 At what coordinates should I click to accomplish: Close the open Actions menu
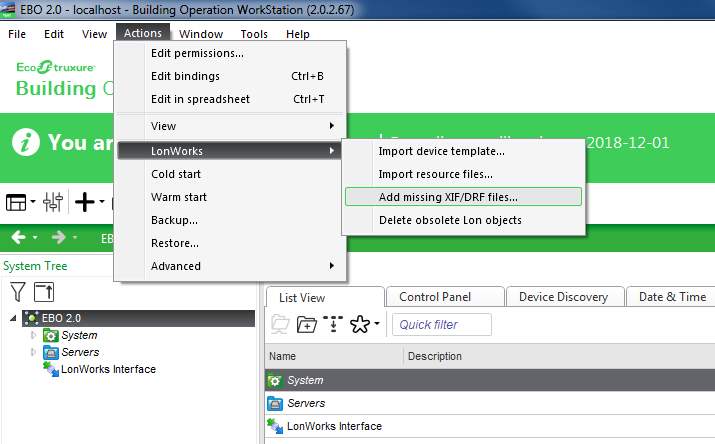click(143, 33)
